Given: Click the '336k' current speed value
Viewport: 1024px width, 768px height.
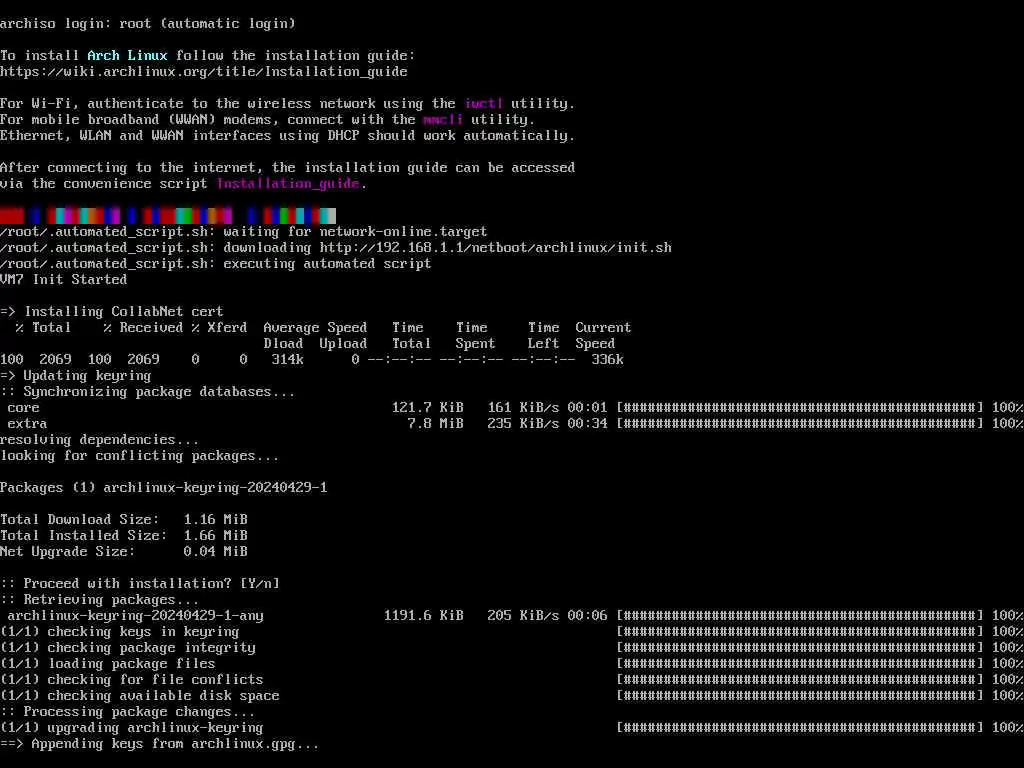Looking at the screenshot, I should click(x=607, y=360).
